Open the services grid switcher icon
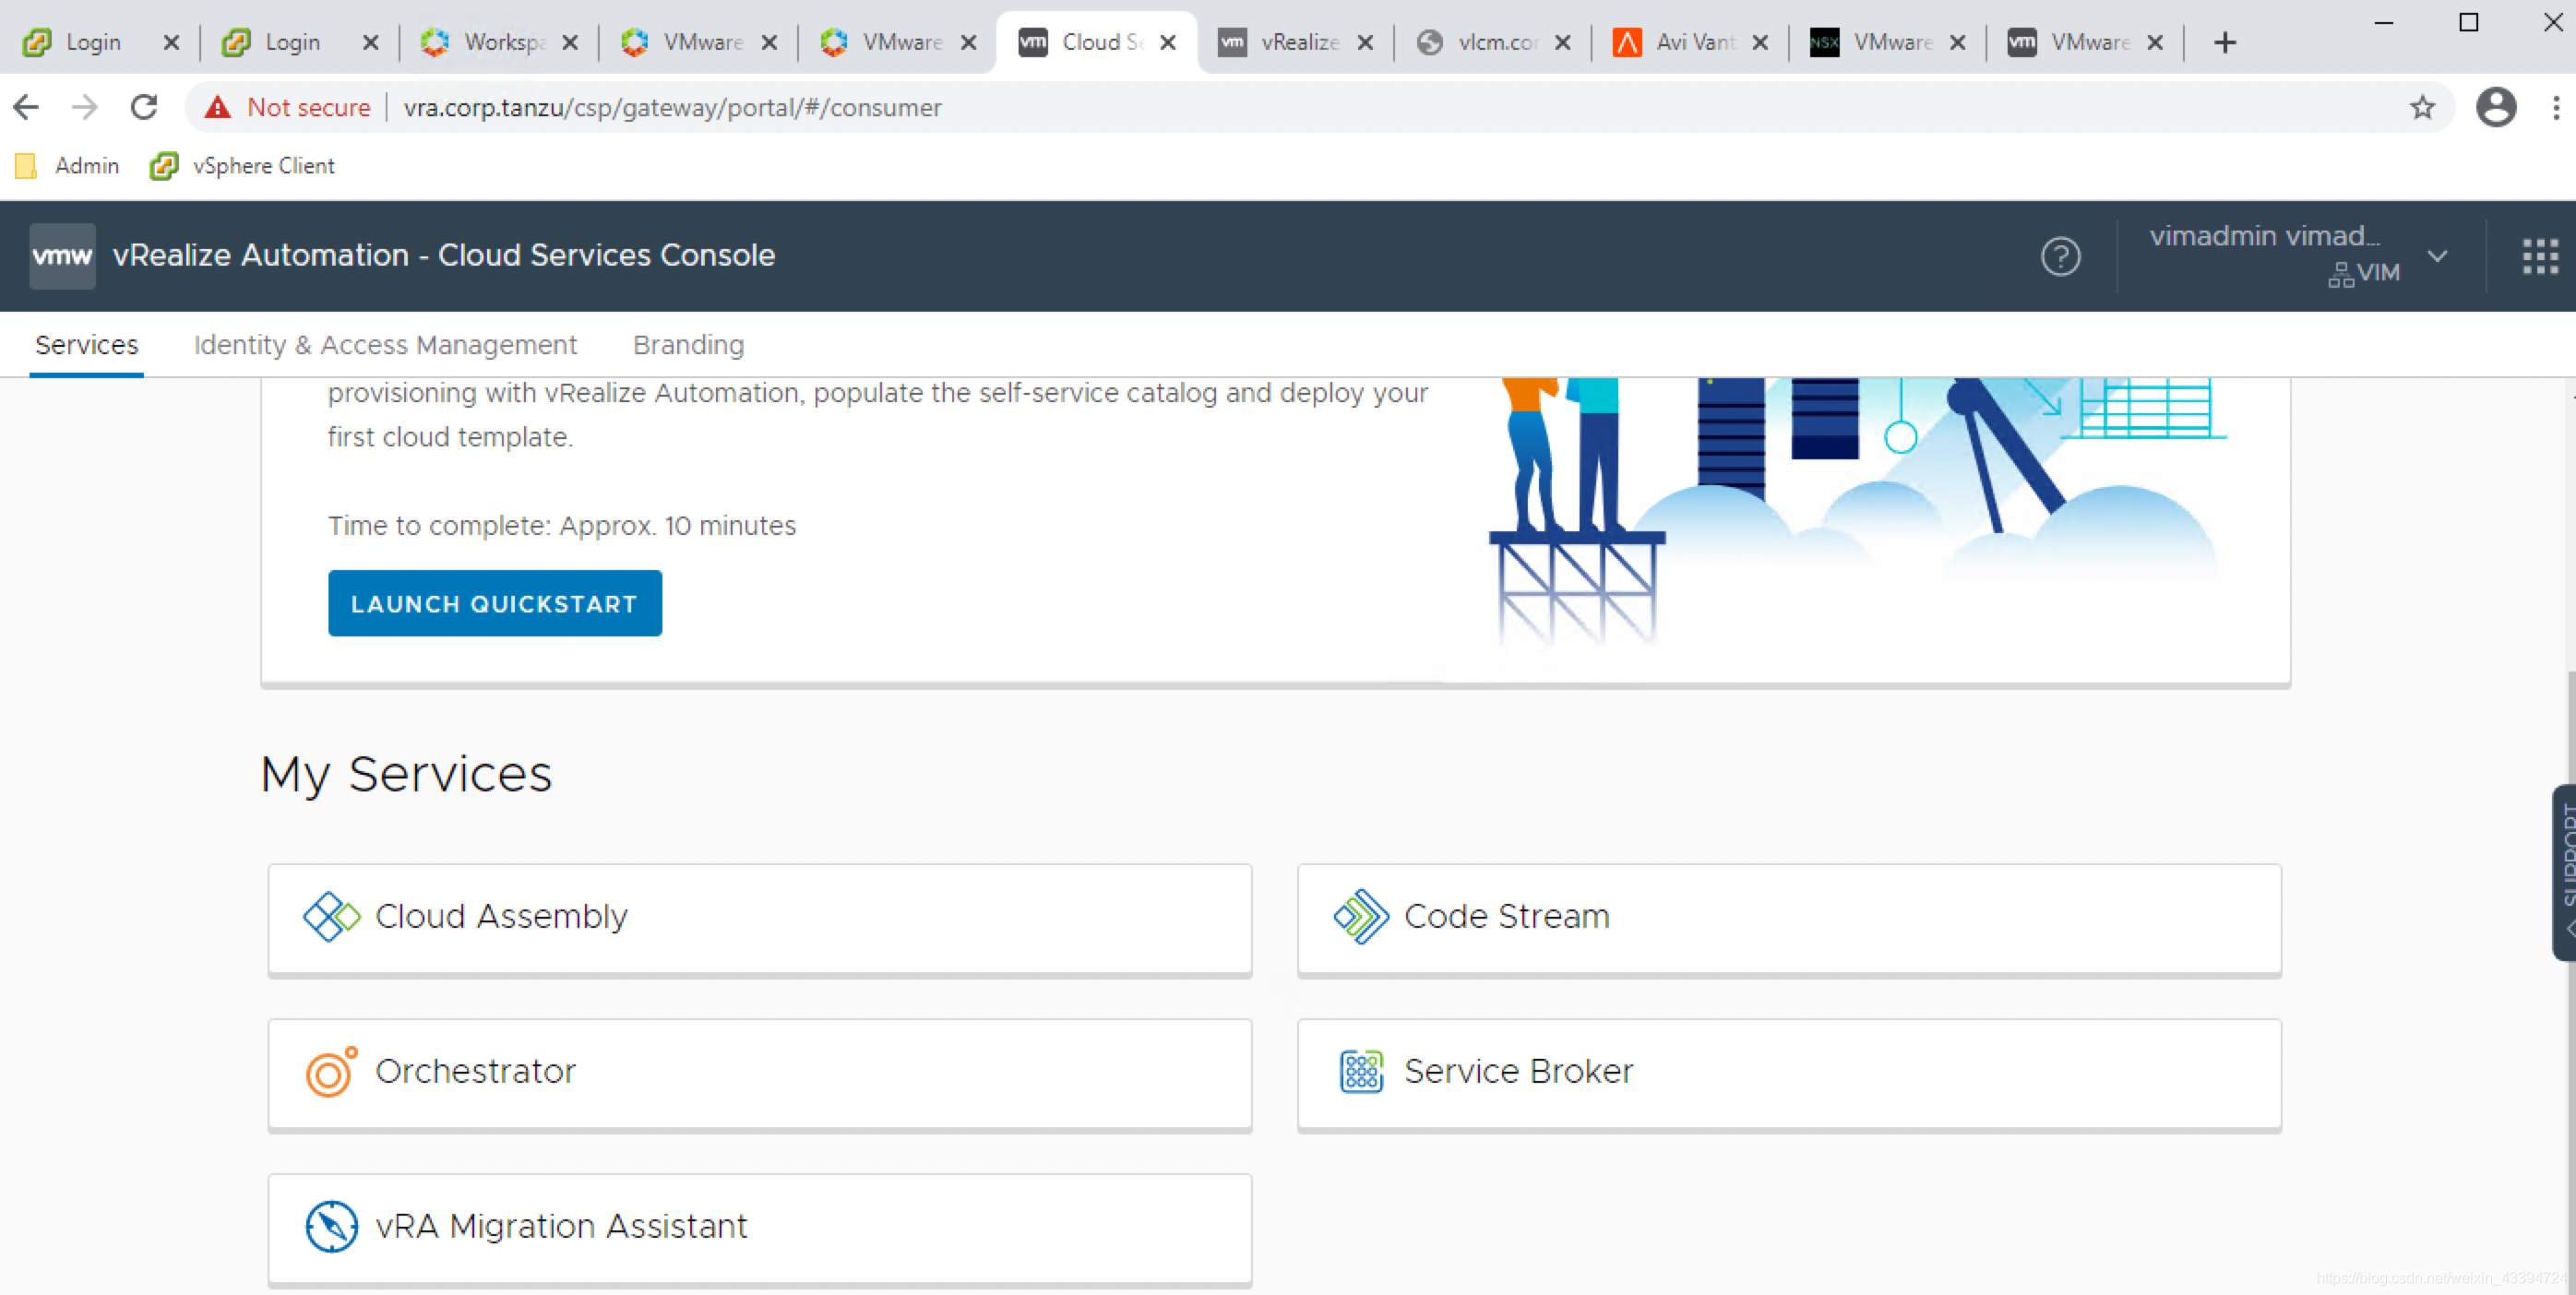Image resolution: width=2576 pixels, height=1295 pixels. click(x=2539, y=257)
